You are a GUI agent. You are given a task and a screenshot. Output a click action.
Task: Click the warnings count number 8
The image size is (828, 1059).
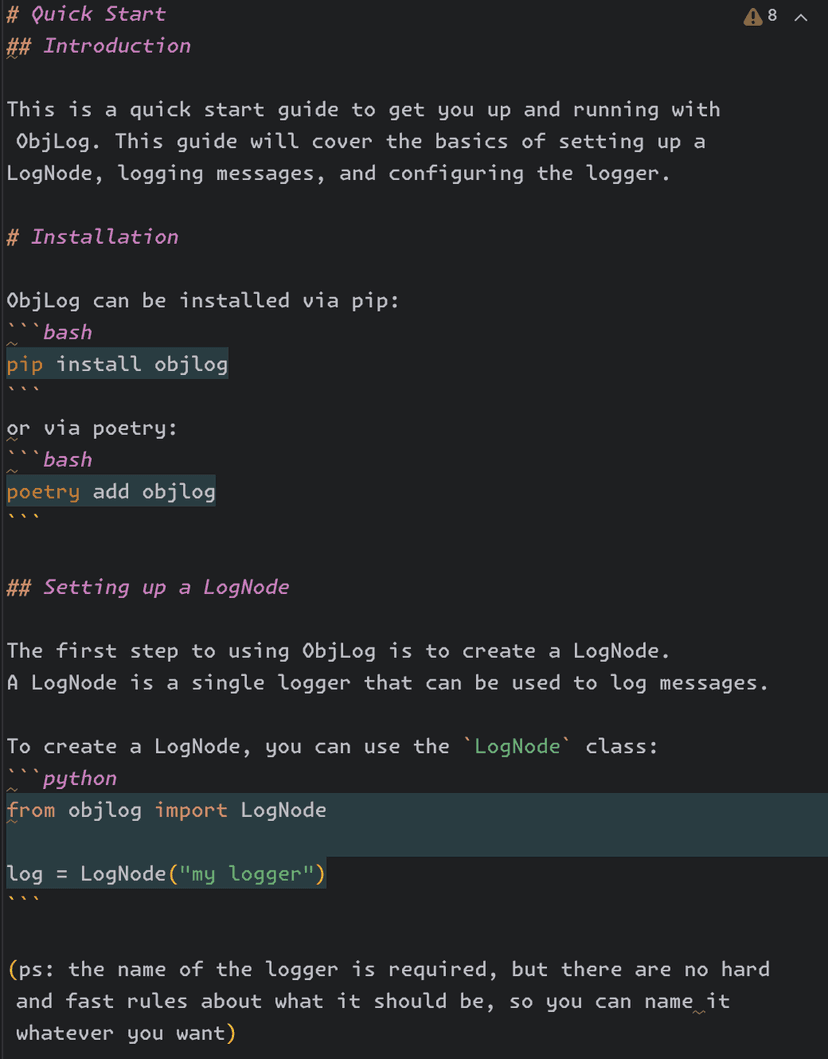click(x=772, y=16)
